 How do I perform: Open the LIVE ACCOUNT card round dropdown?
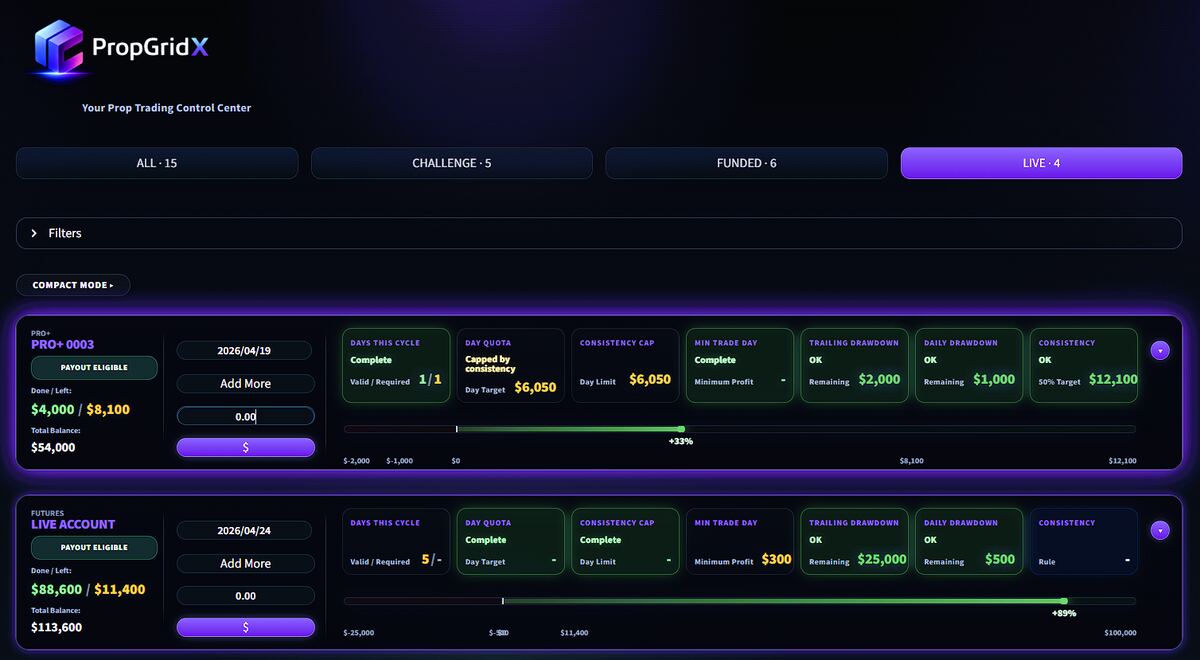coord(1160,530)
